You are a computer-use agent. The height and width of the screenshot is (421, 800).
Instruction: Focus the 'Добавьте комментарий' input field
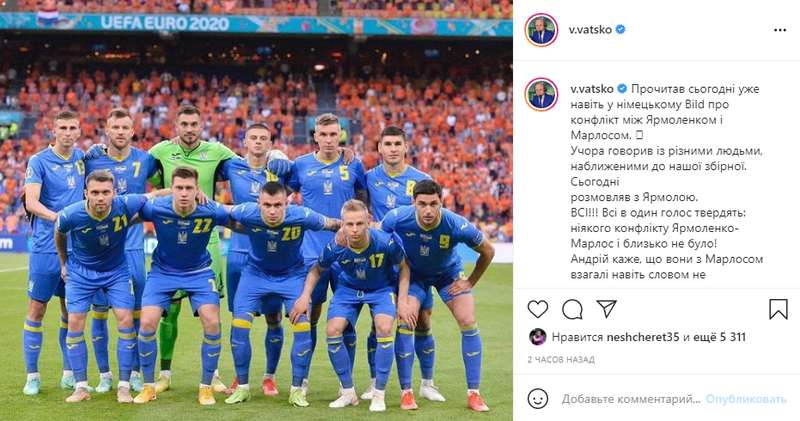[631, 399]
